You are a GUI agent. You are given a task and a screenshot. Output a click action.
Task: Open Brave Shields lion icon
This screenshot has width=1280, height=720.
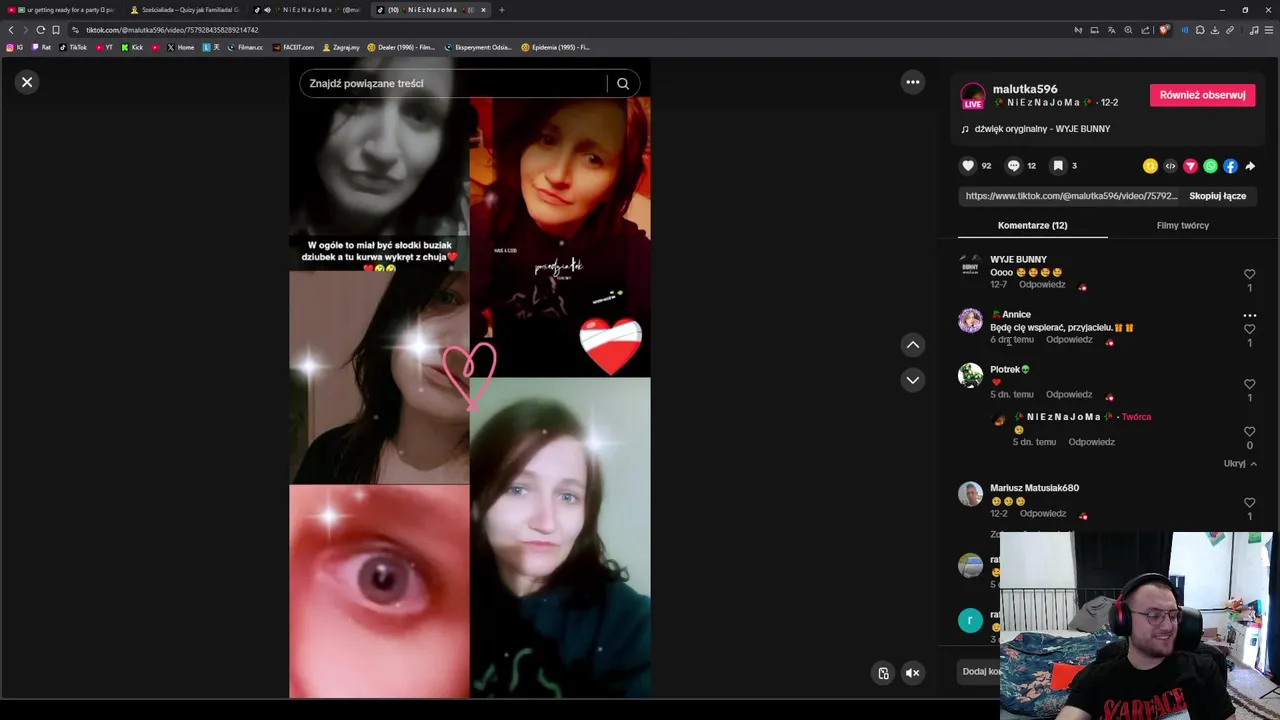coord(1164,30)
